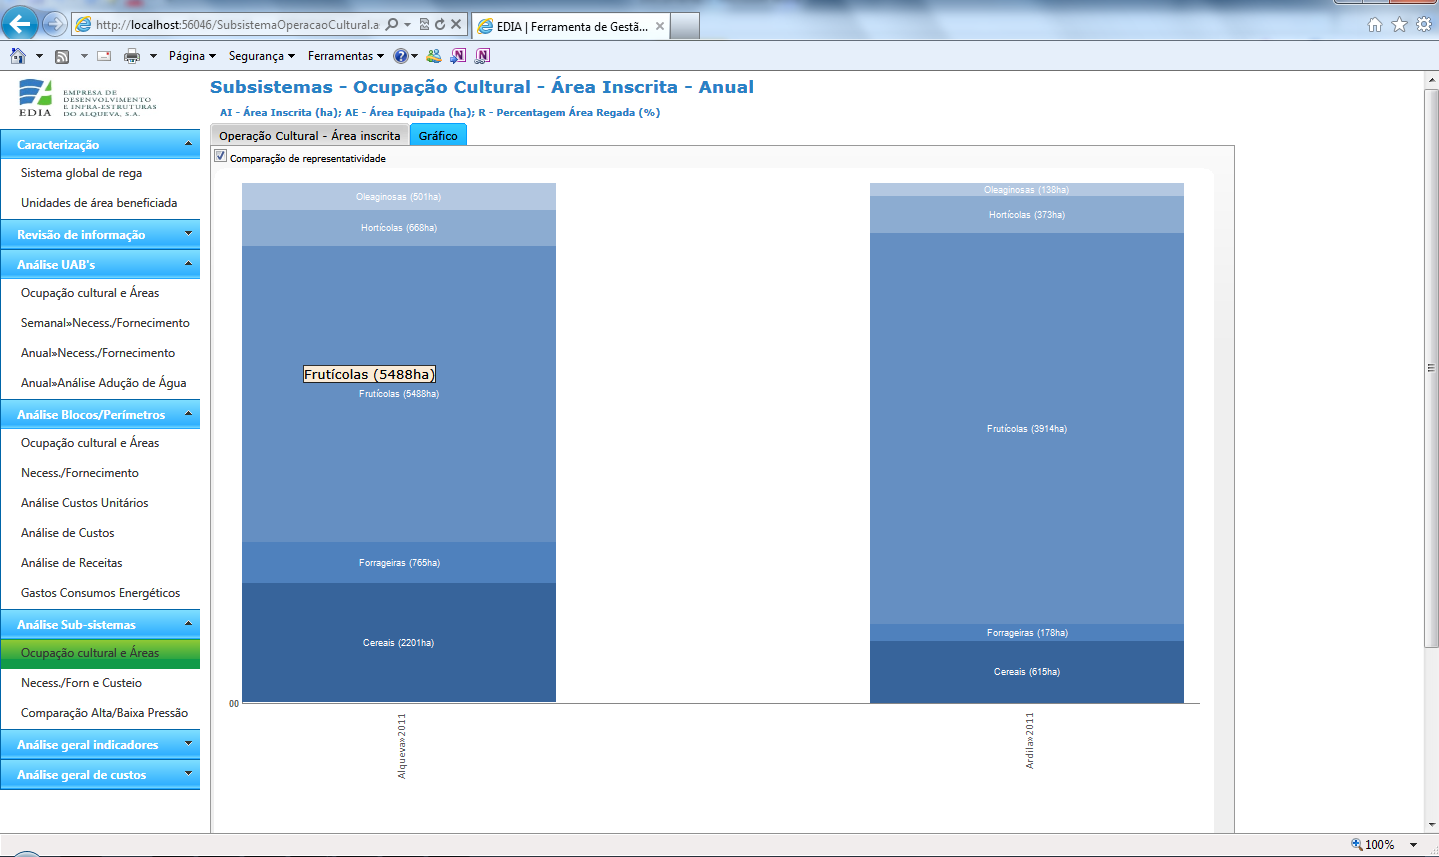Open Comparação Alta/Baixa Pressão
This screenshot has height=857, width=1439.
point(104,713)
